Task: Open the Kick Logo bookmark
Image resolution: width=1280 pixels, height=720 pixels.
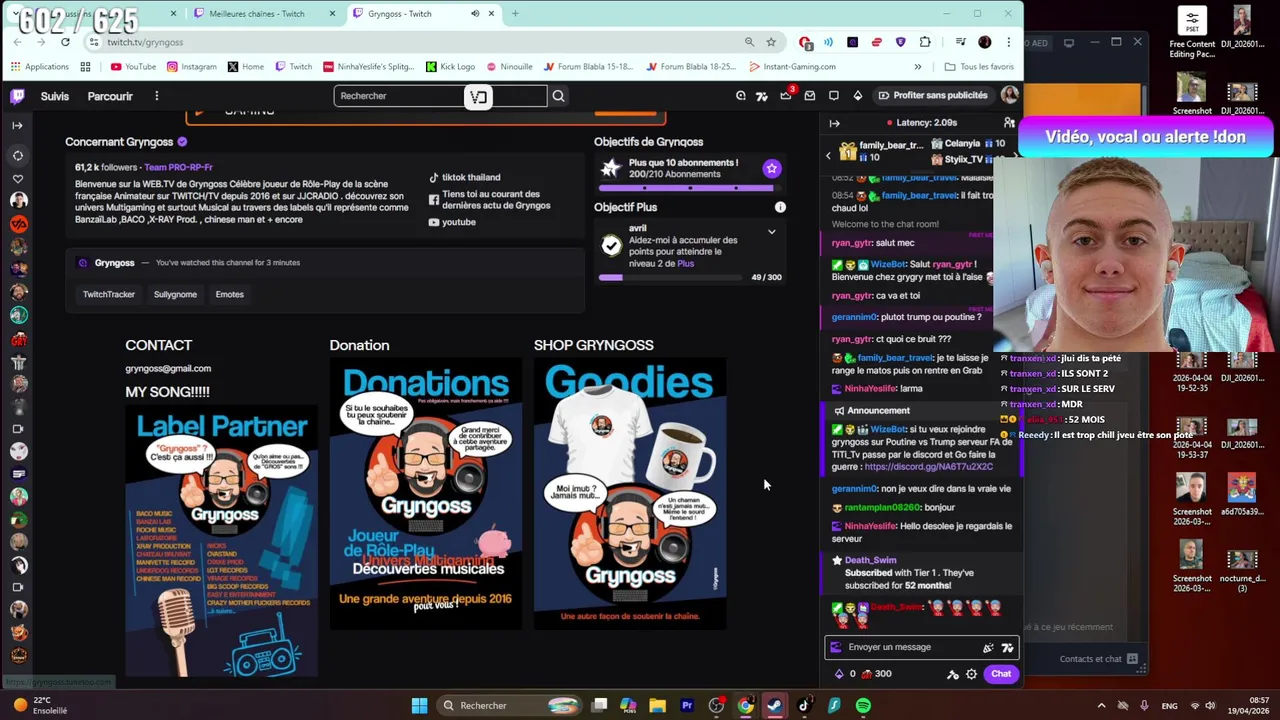Action: pyautogui.click(x=450, y=67)
